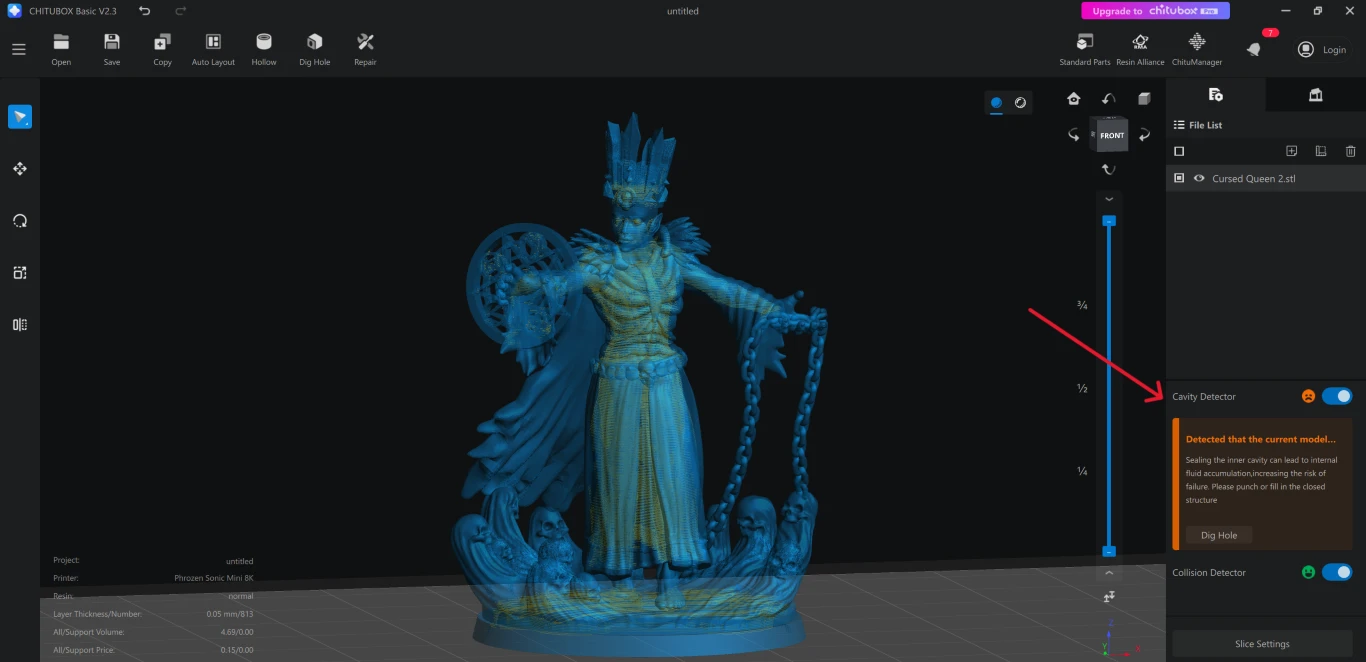Choose the Rotate tool in left sidebar

20,221
